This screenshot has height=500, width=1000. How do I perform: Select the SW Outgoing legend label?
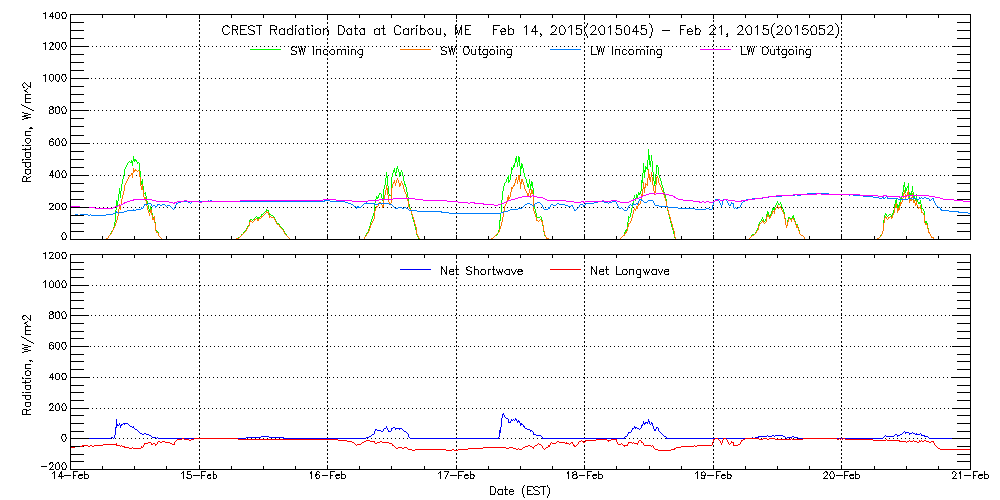476,51
